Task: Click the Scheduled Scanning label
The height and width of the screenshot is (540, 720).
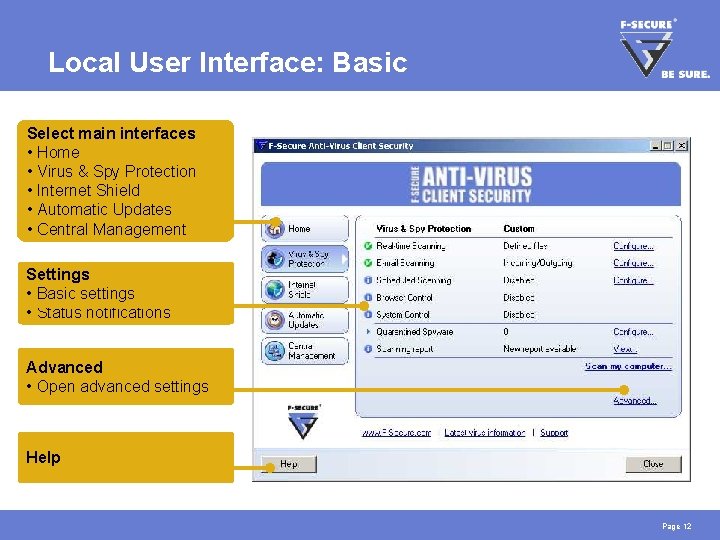Action: tap(414, 280)
